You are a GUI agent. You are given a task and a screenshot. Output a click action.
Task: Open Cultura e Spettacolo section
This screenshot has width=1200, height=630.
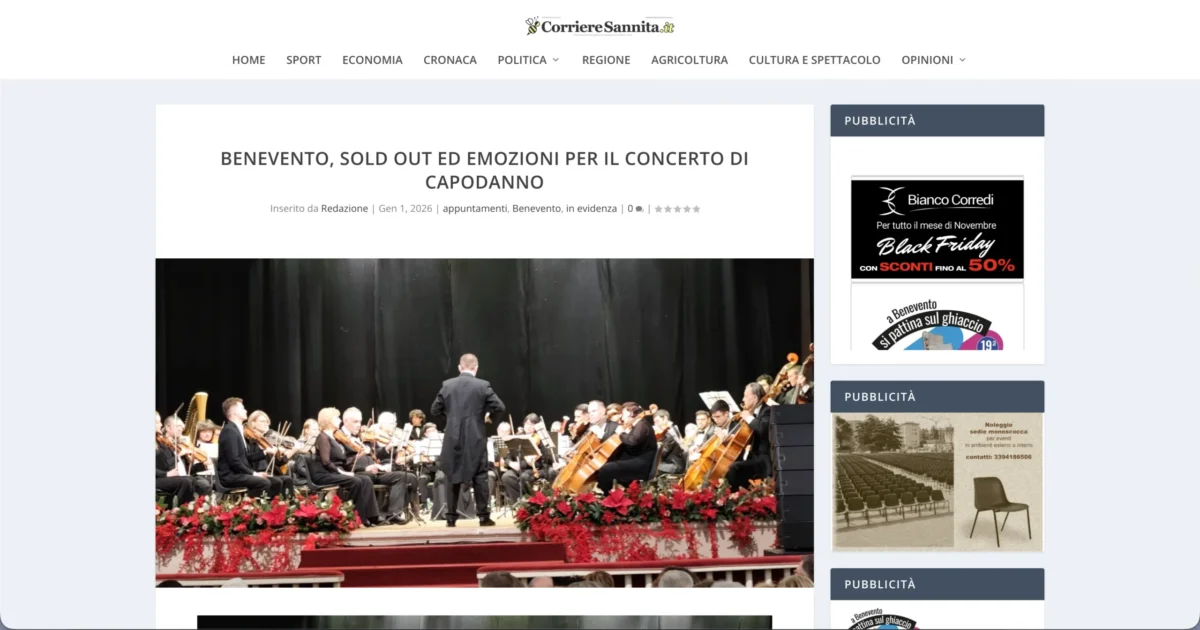pyautogui.click(x=815, y=60)
